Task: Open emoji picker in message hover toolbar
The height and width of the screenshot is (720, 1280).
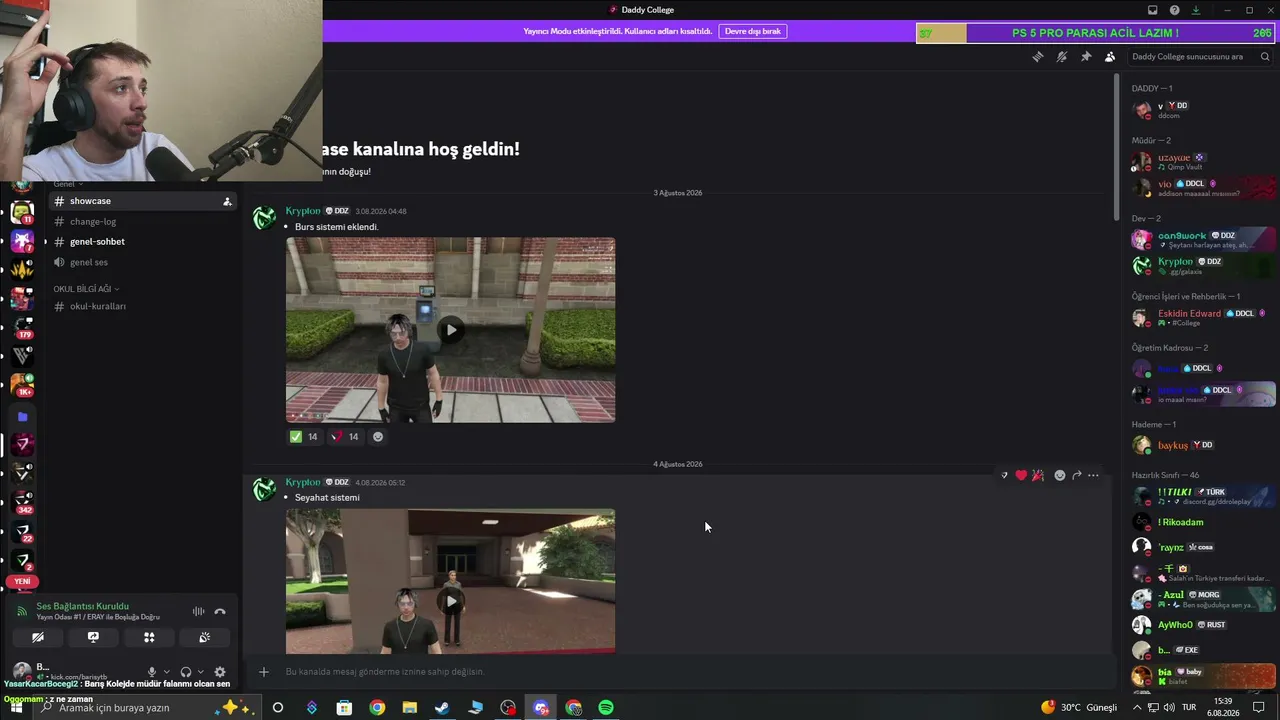Action: point(1060,475)
